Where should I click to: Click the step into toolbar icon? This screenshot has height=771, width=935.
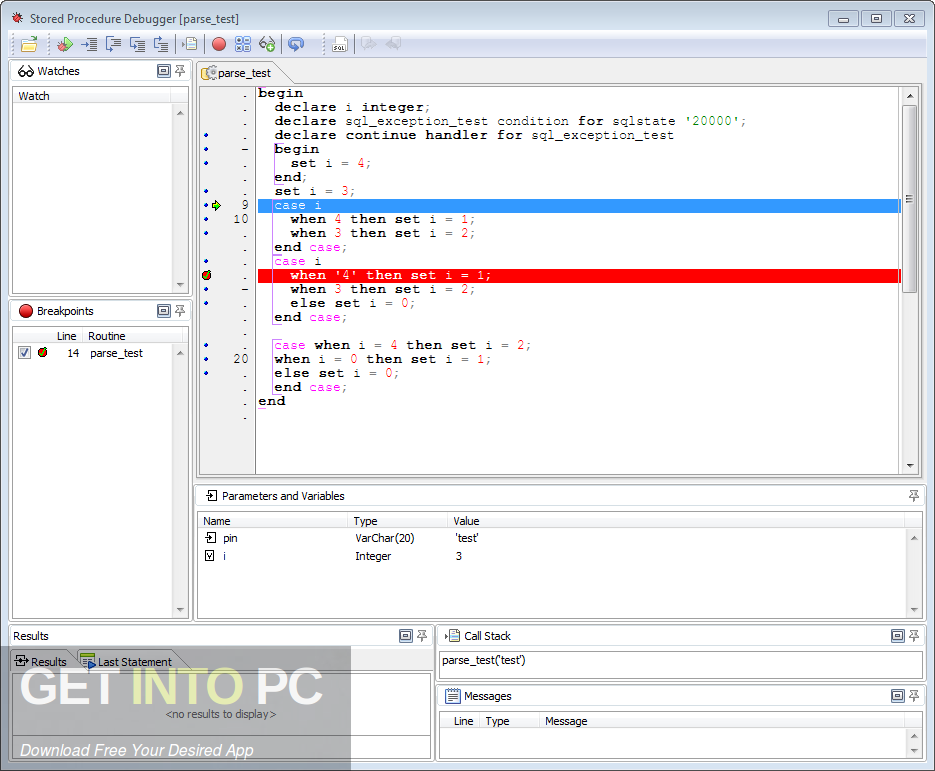[137, 44]
